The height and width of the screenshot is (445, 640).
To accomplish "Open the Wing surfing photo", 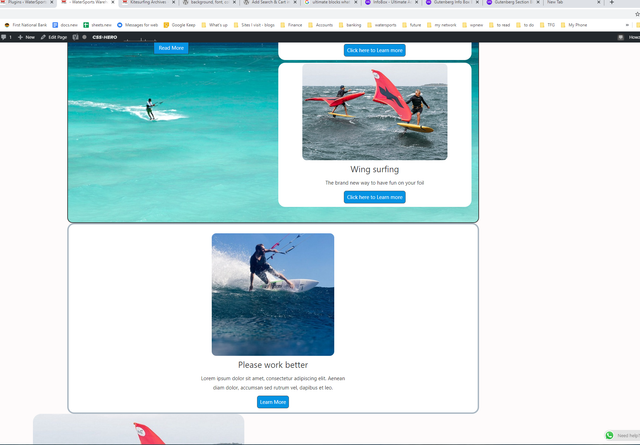I will pyautogui.click(x=375, y=112).
